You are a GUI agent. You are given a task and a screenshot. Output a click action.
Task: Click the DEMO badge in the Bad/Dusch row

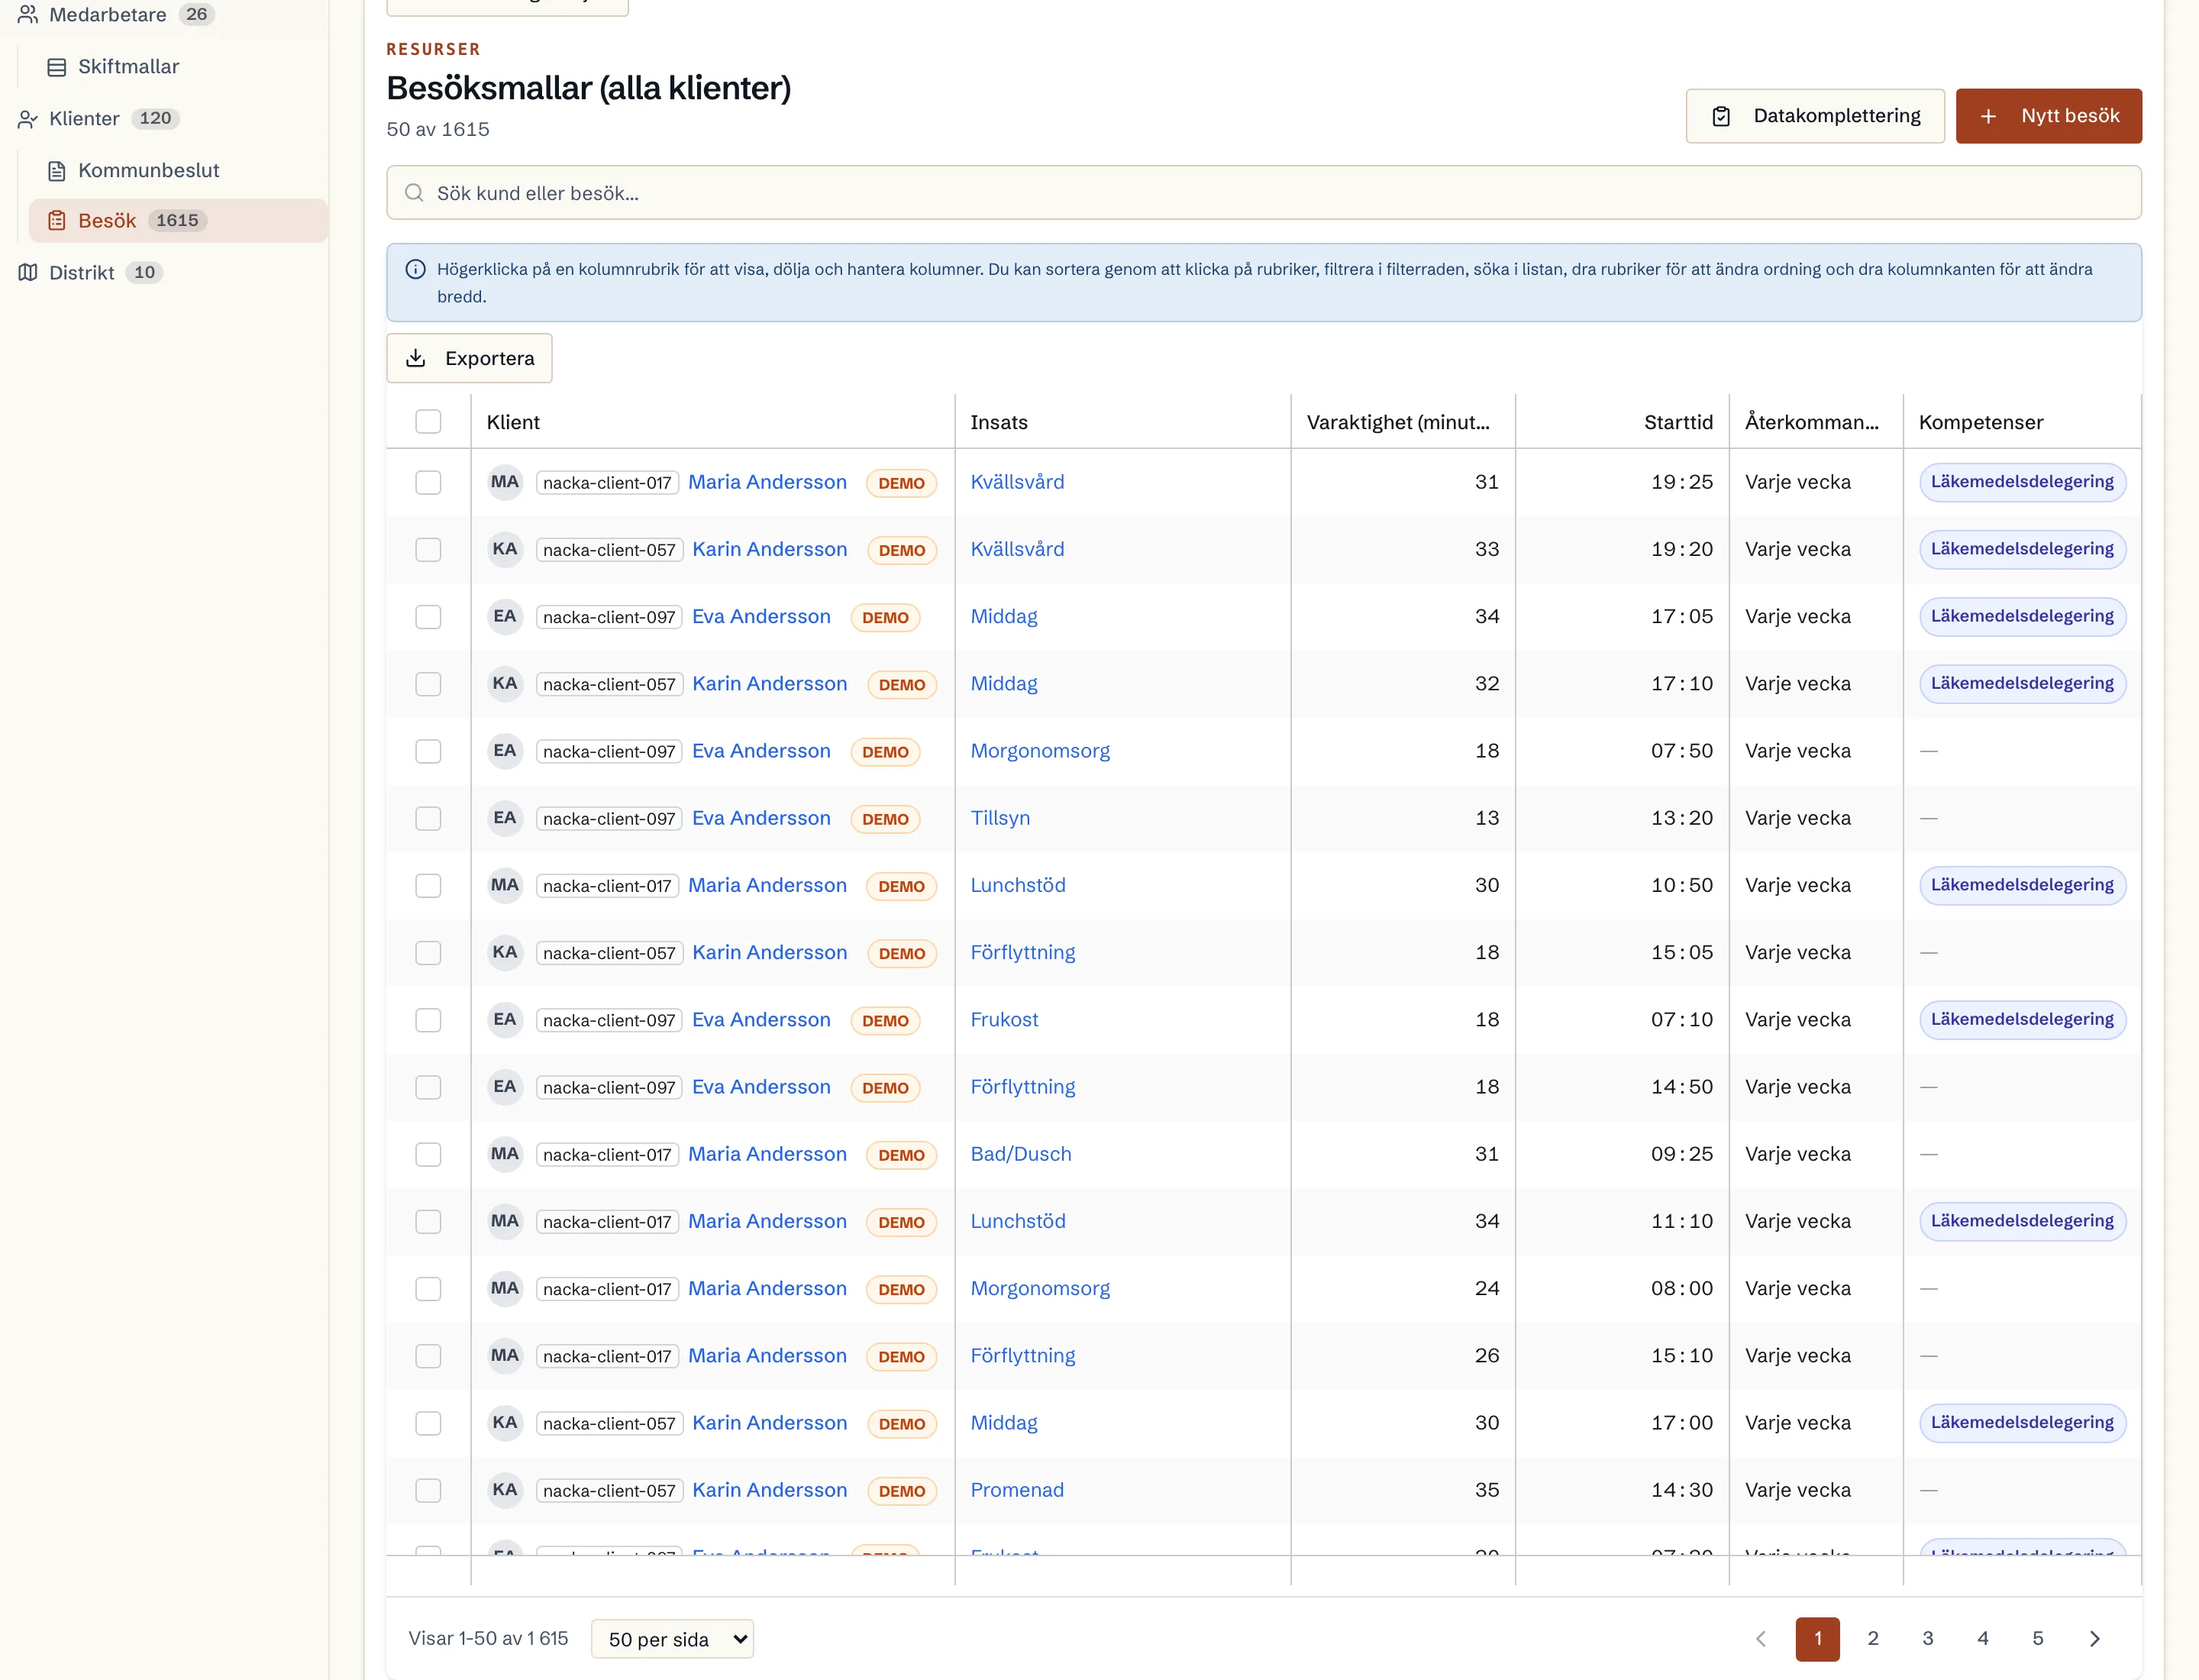[901, 1155]
